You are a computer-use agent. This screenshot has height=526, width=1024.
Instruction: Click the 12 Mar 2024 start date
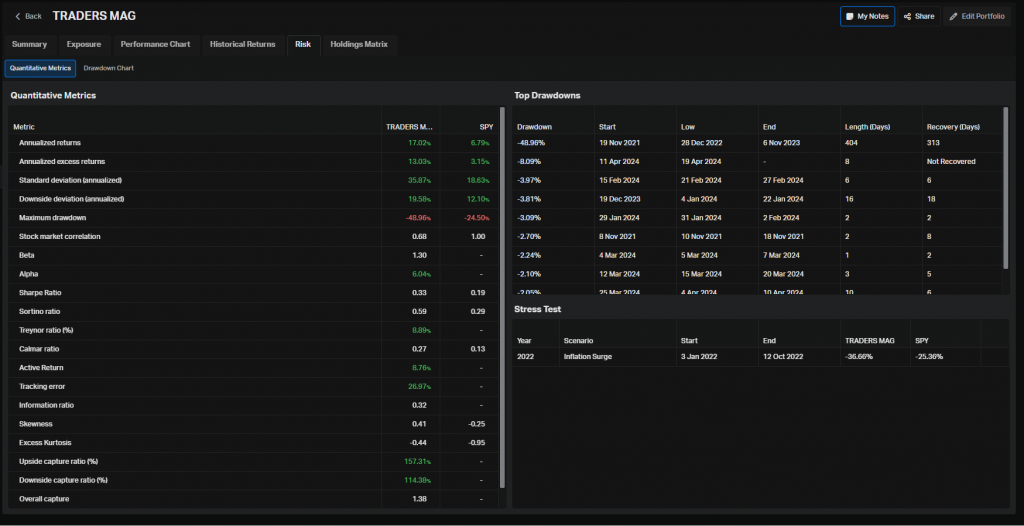point(619,274)
